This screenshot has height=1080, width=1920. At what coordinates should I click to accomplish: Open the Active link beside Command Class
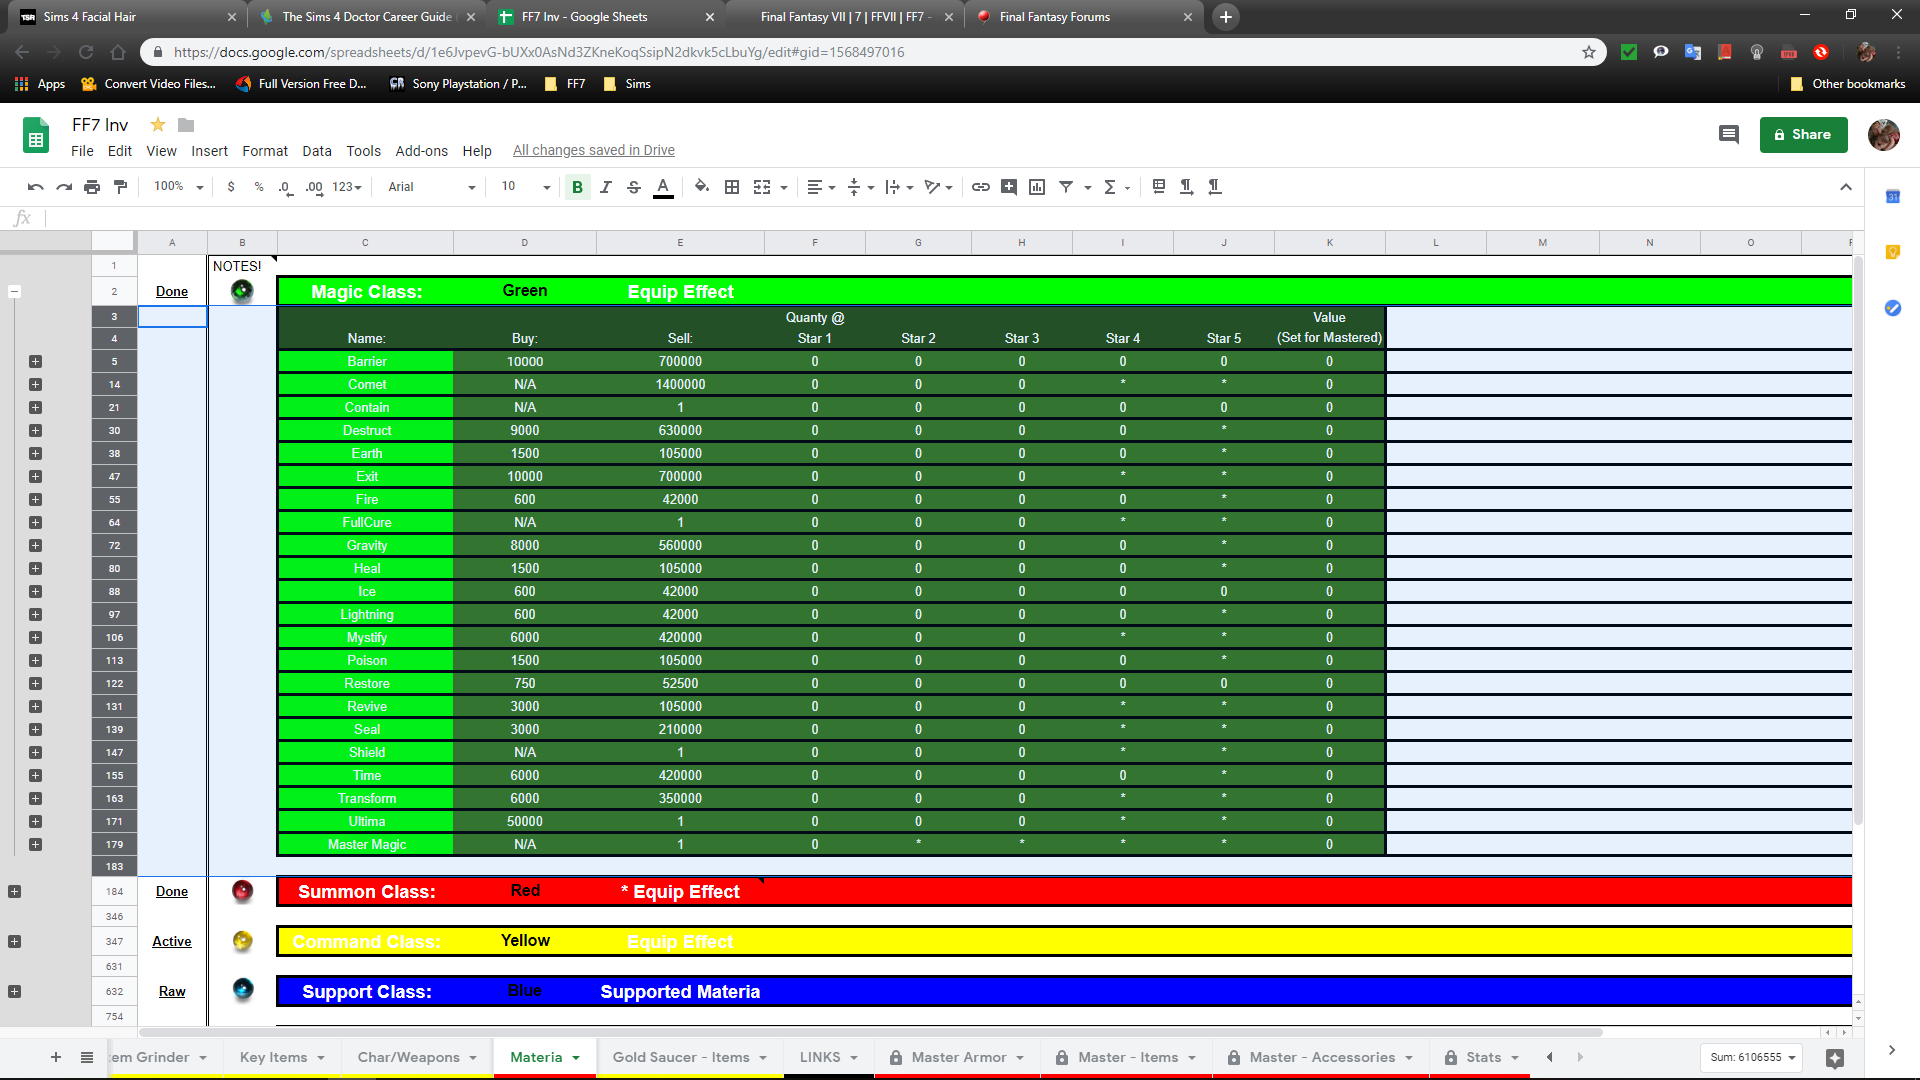point(172,941)
